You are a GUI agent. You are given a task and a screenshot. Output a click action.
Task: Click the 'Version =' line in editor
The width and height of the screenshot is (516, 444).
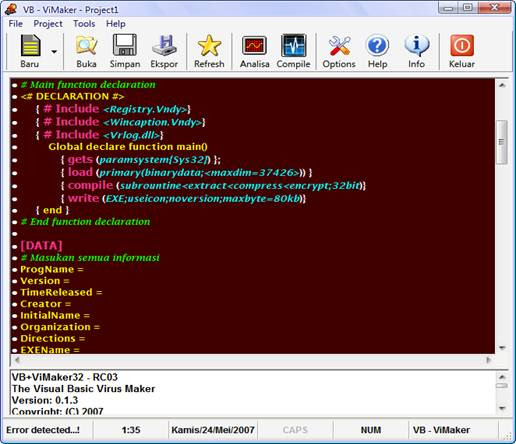point(45,281)
